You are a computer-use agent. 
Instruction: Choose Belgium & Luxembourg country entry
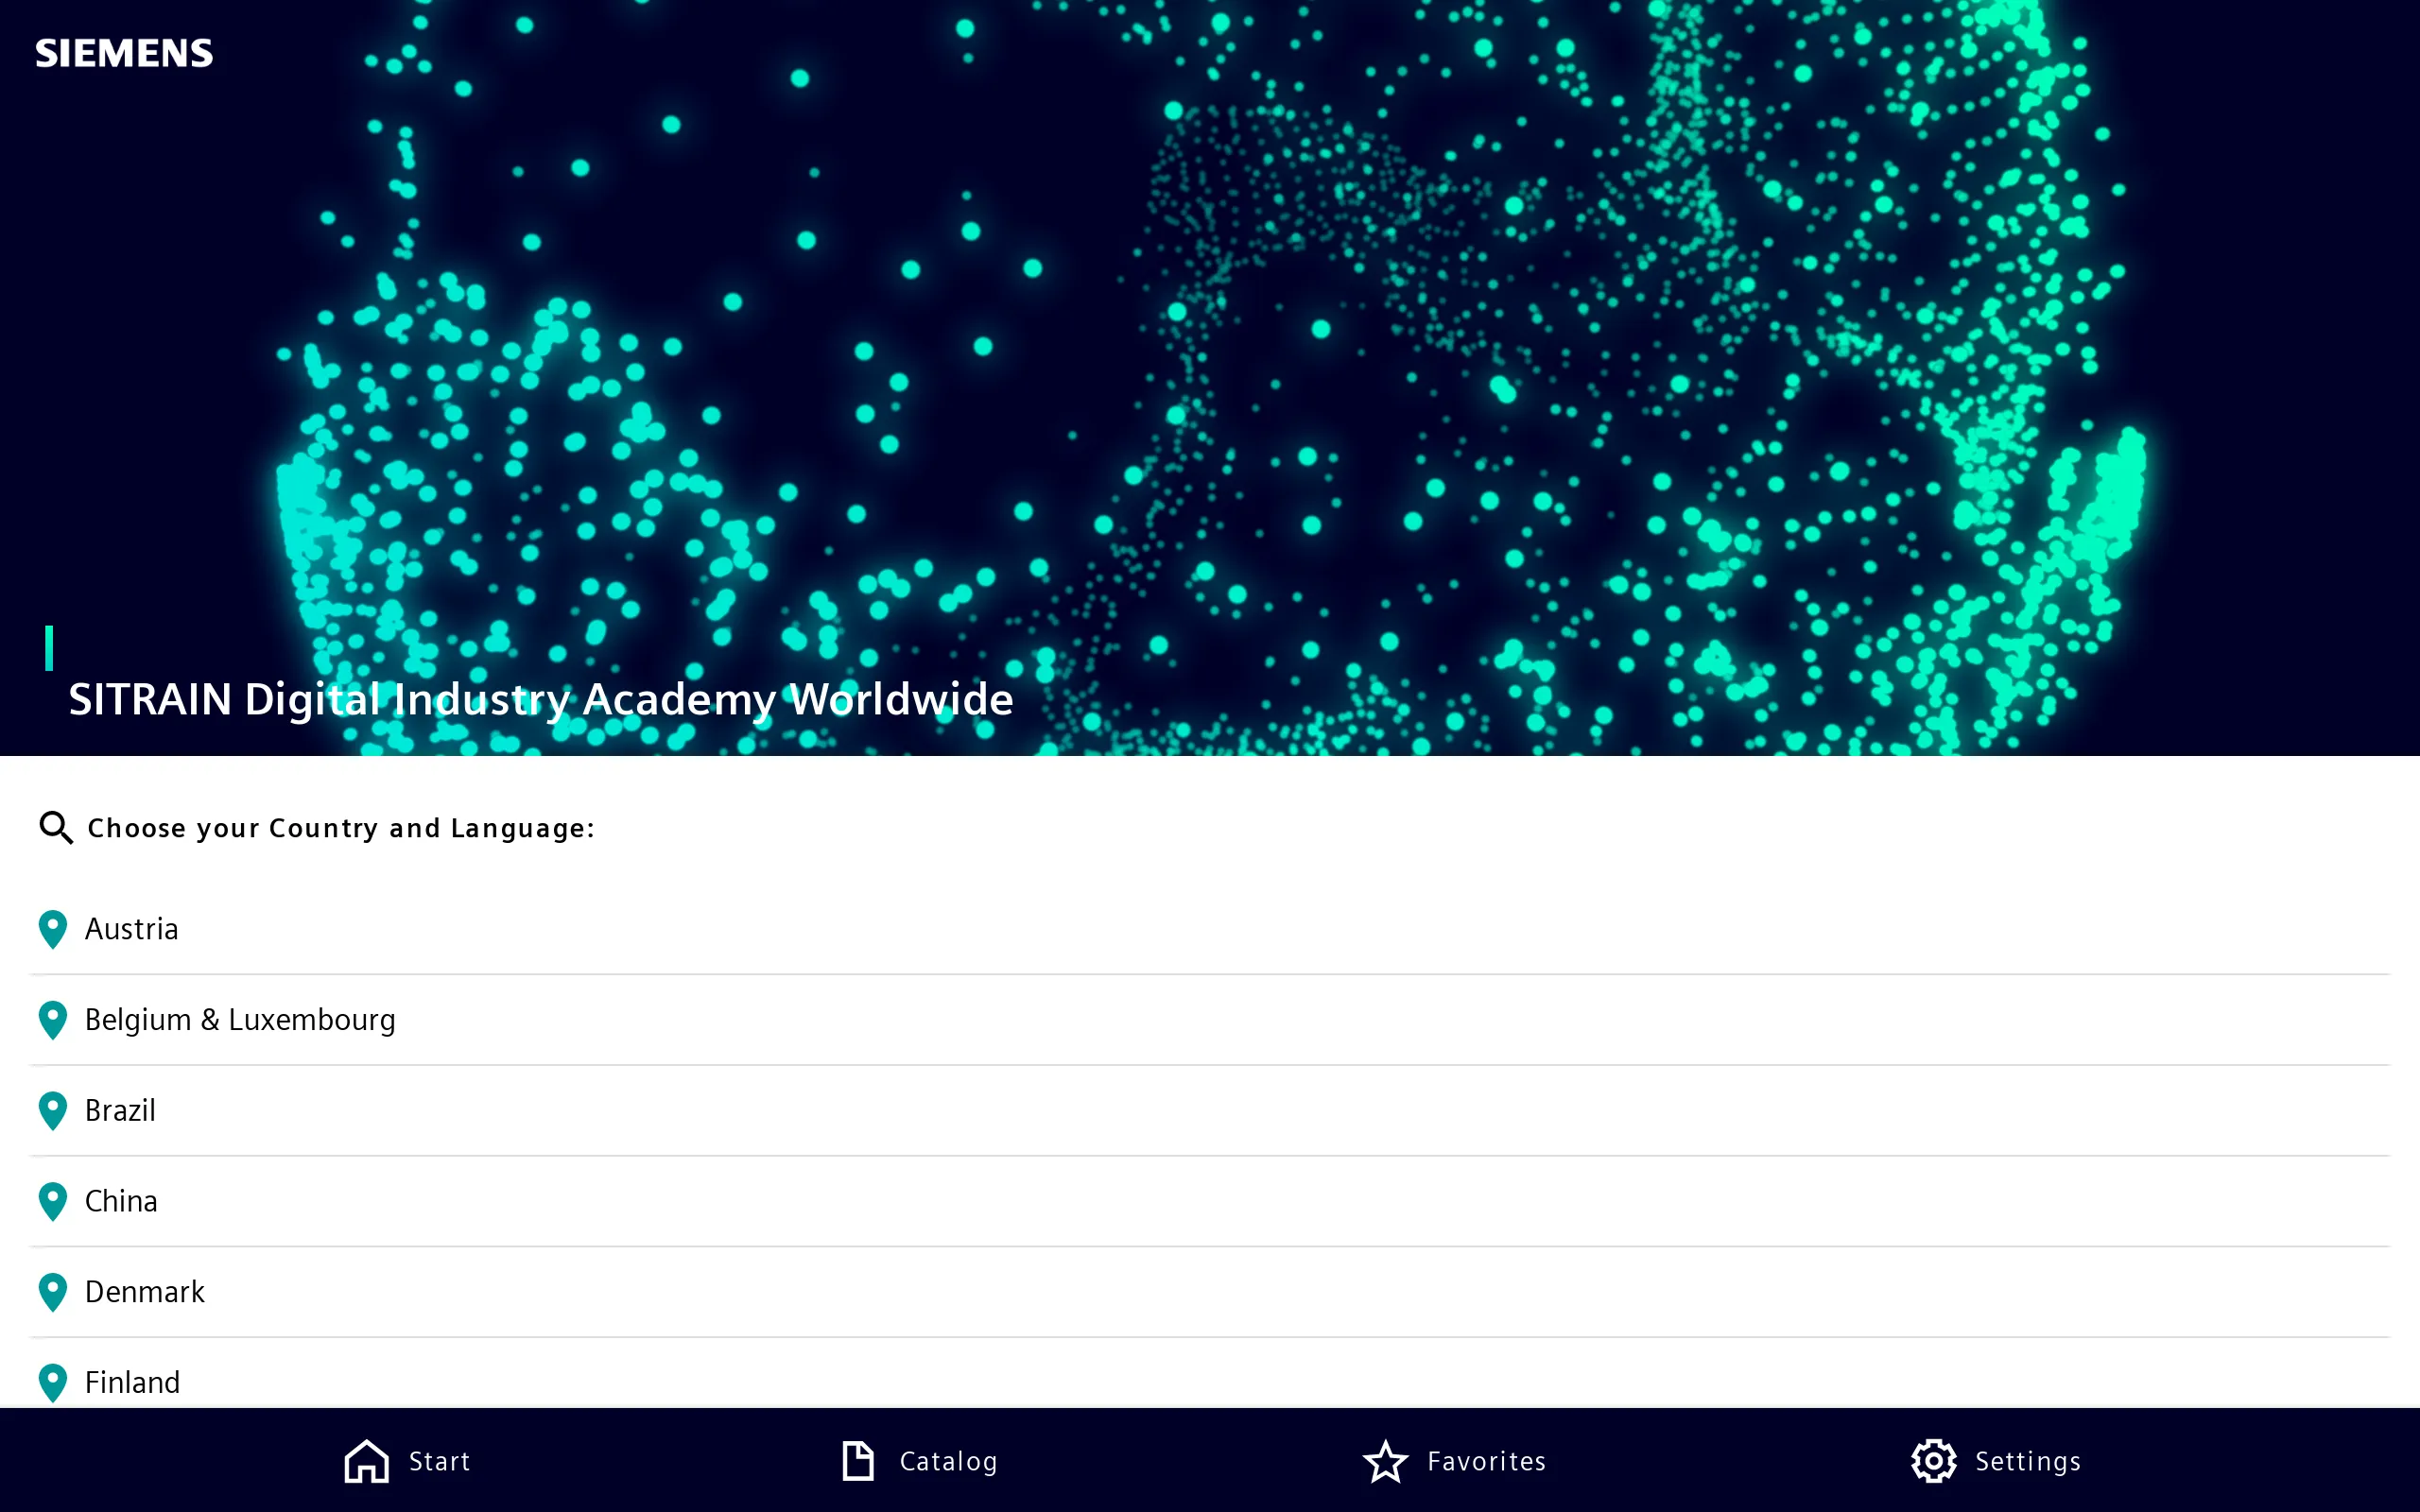(x=1210, y=1020)
